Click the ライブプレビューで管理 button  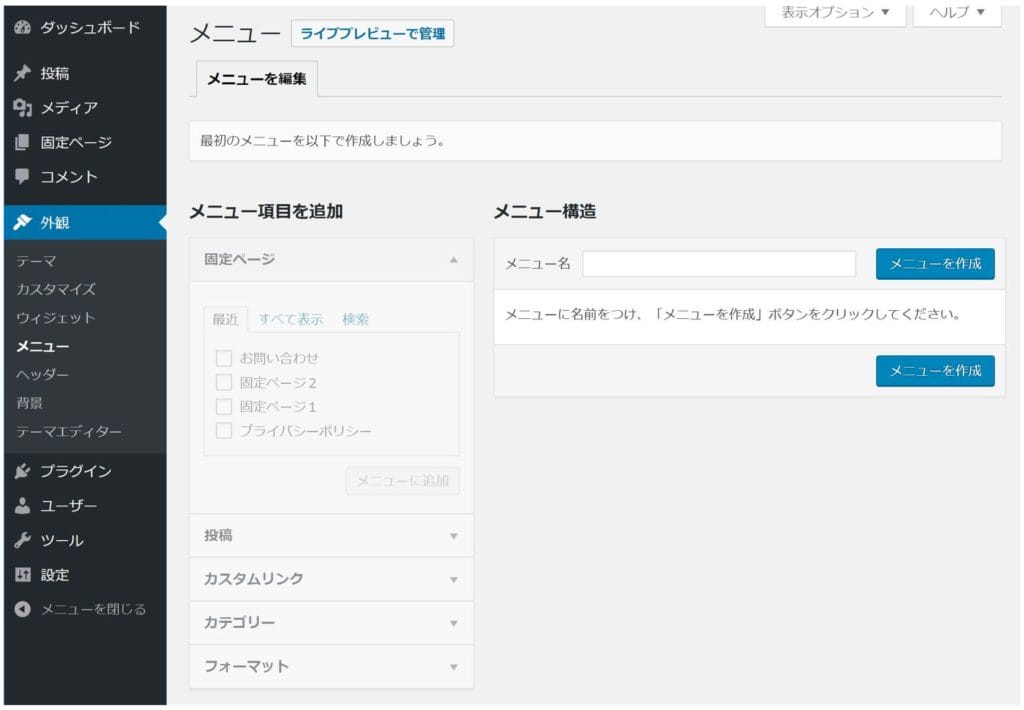pos(372,33)
